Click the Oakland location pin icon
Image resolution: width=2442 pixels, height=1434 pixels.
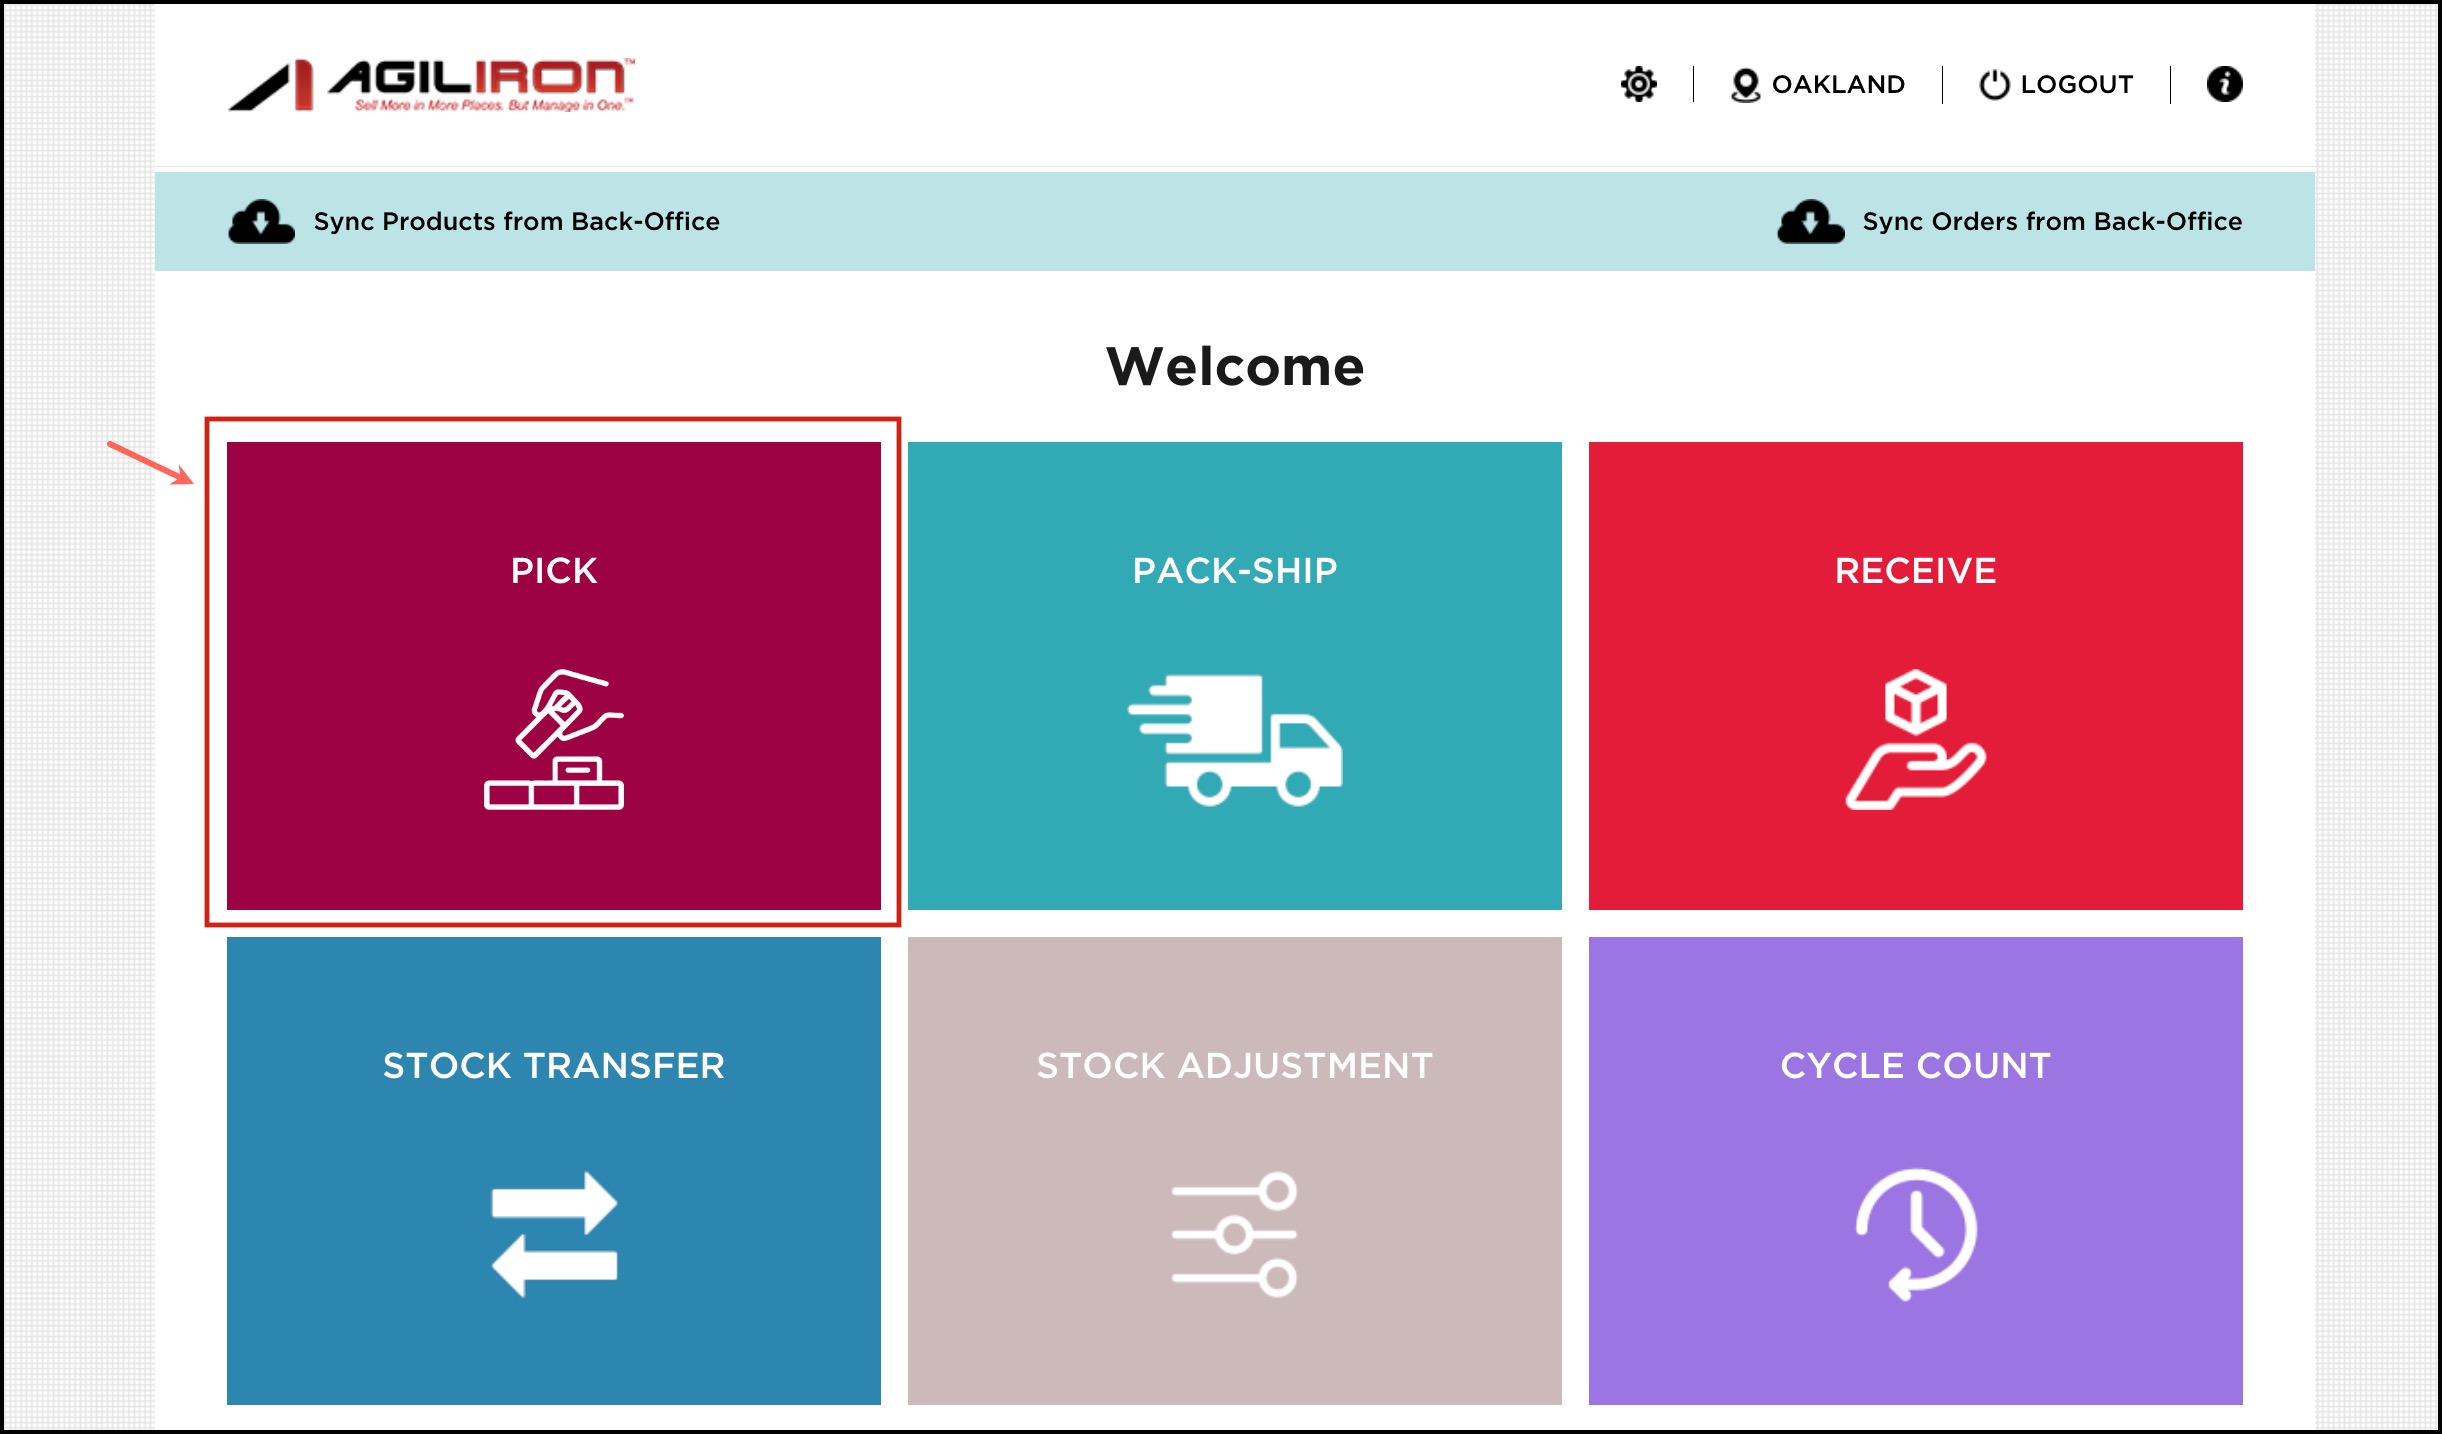click(x=1745, y=85)
